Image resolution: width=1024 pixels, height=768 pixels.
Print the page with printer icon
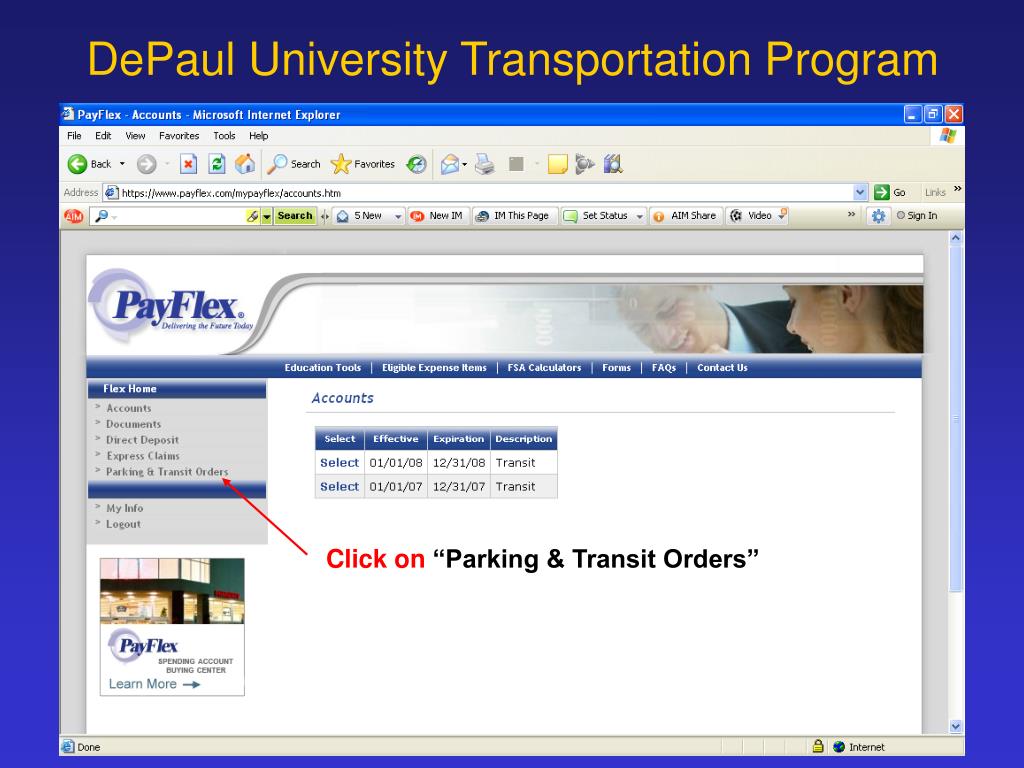[485, 164]
